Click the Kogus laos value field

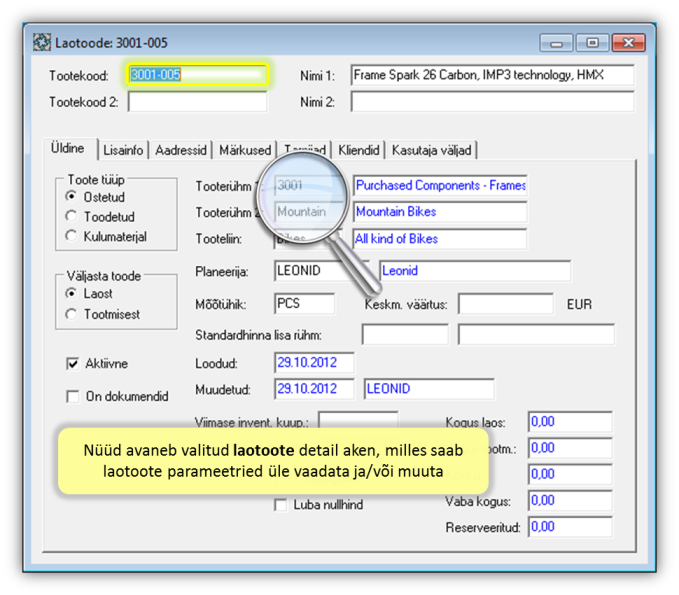tap(570, 422)
